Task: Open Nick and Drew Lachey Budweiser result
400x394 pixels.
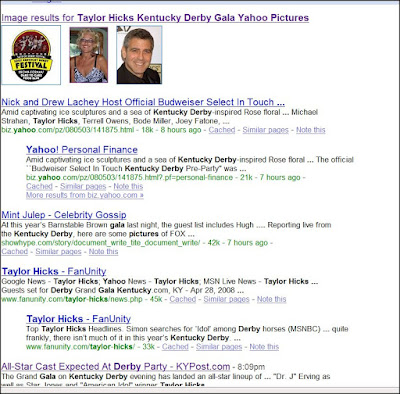Action: (x=143, y=102)
